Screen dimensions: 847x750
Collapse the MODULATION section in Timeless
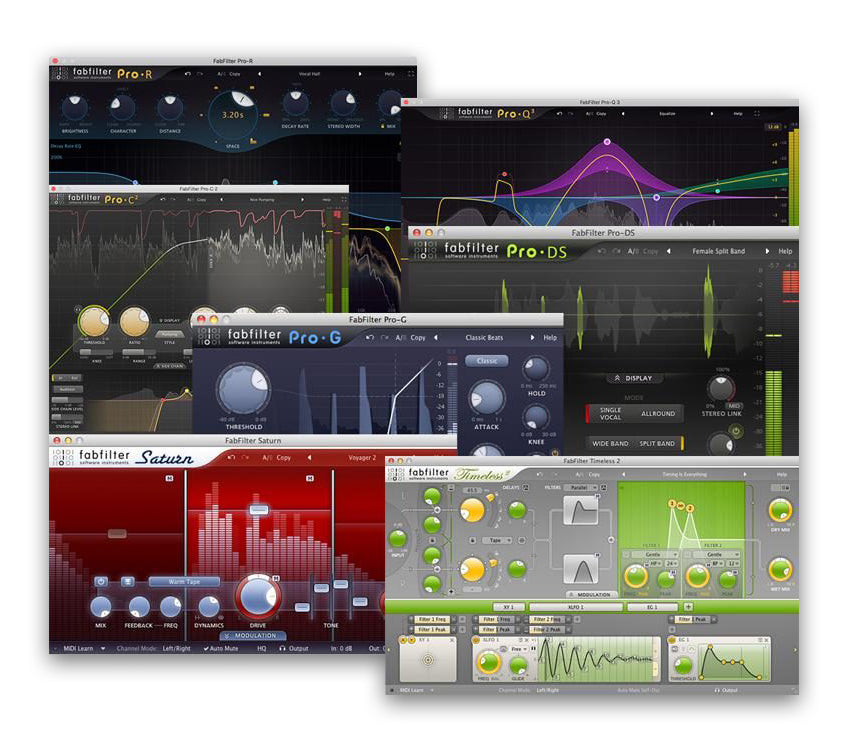[x=590, y=594]
